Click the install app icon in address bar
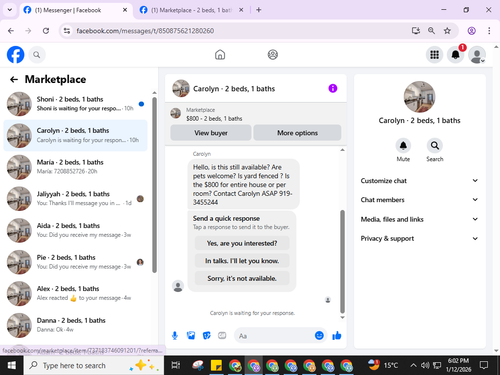Viewport: 500px width, 375px height. [416, 31]
